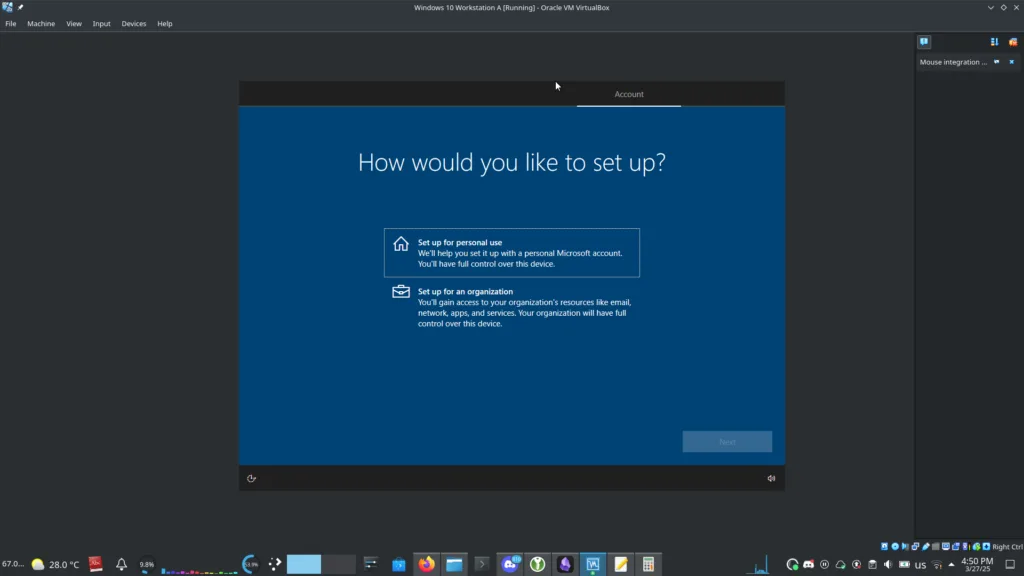Open the battery tray icon
Image resolution: width=1024 pixels, height=576 pixels.
(x=904, y=564)
